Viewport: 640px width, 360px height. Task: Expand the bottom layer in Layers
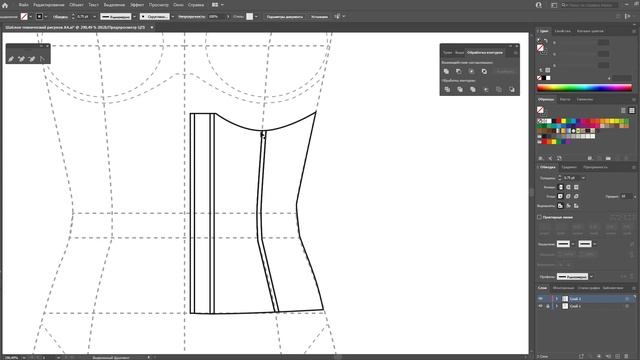point(557,306)
